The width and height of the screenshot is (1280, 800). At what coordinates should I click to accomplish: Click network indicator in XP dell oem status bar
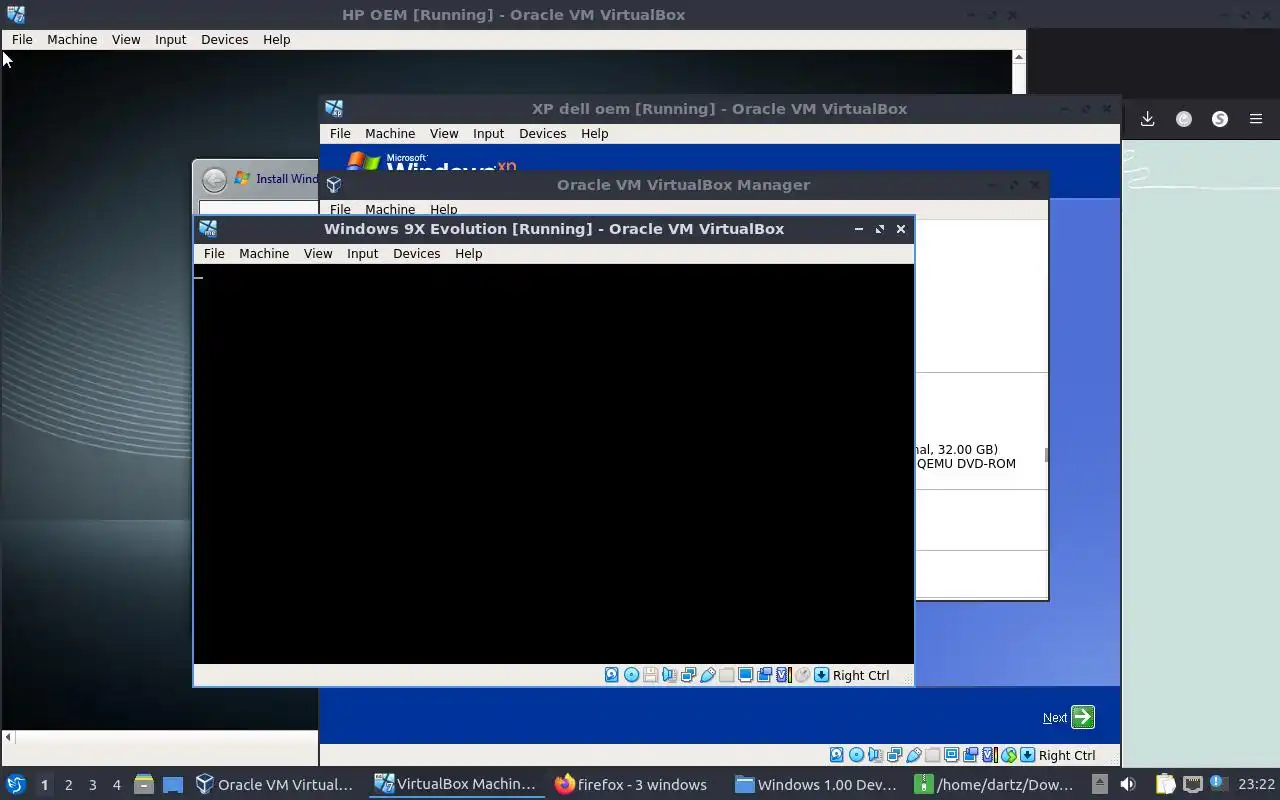tap(894, 755)
